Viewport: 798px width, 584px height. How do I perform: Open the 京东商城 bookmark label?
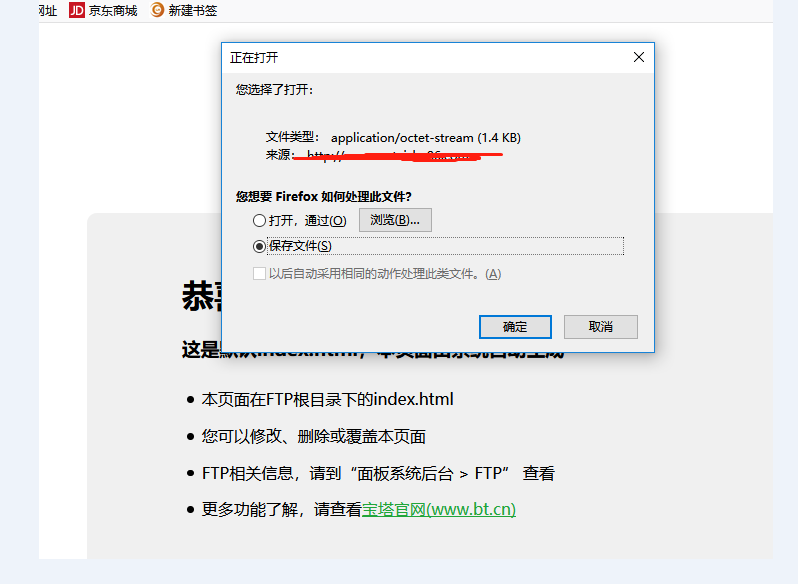point(113,11)
